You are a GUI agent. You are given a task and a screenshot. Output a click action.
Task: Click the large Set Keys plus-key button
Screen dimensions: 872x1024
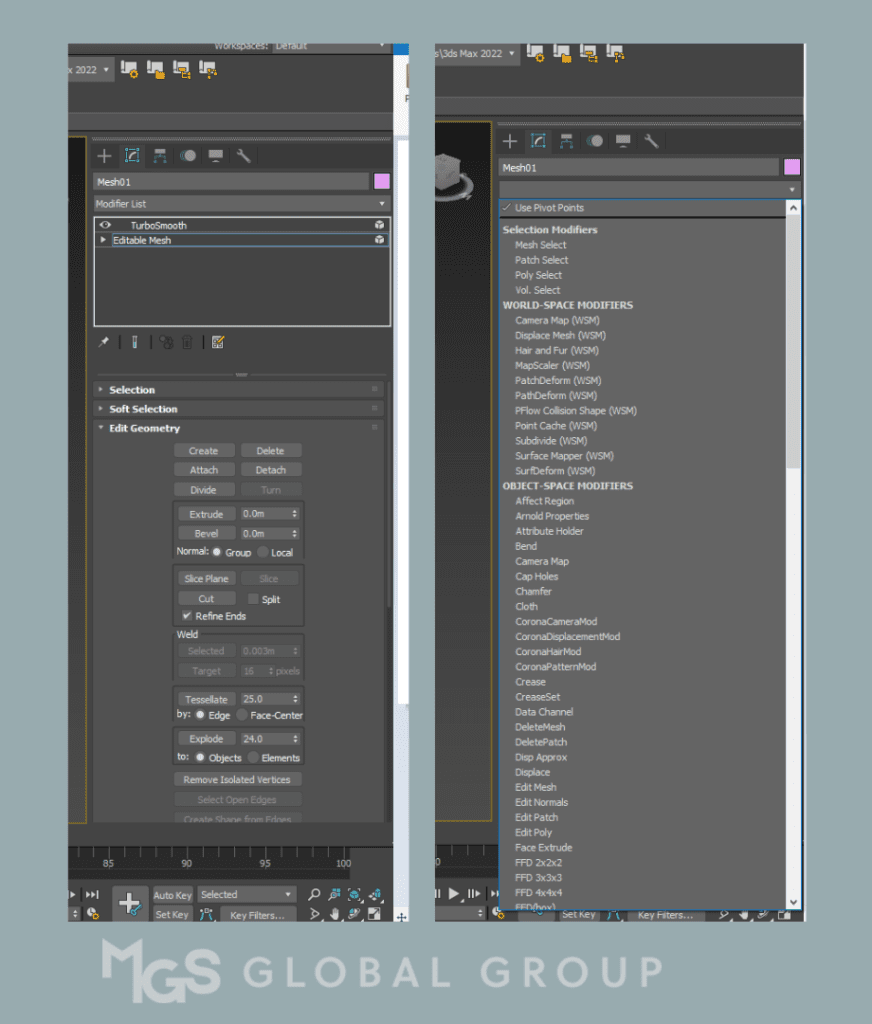point(129,903)
